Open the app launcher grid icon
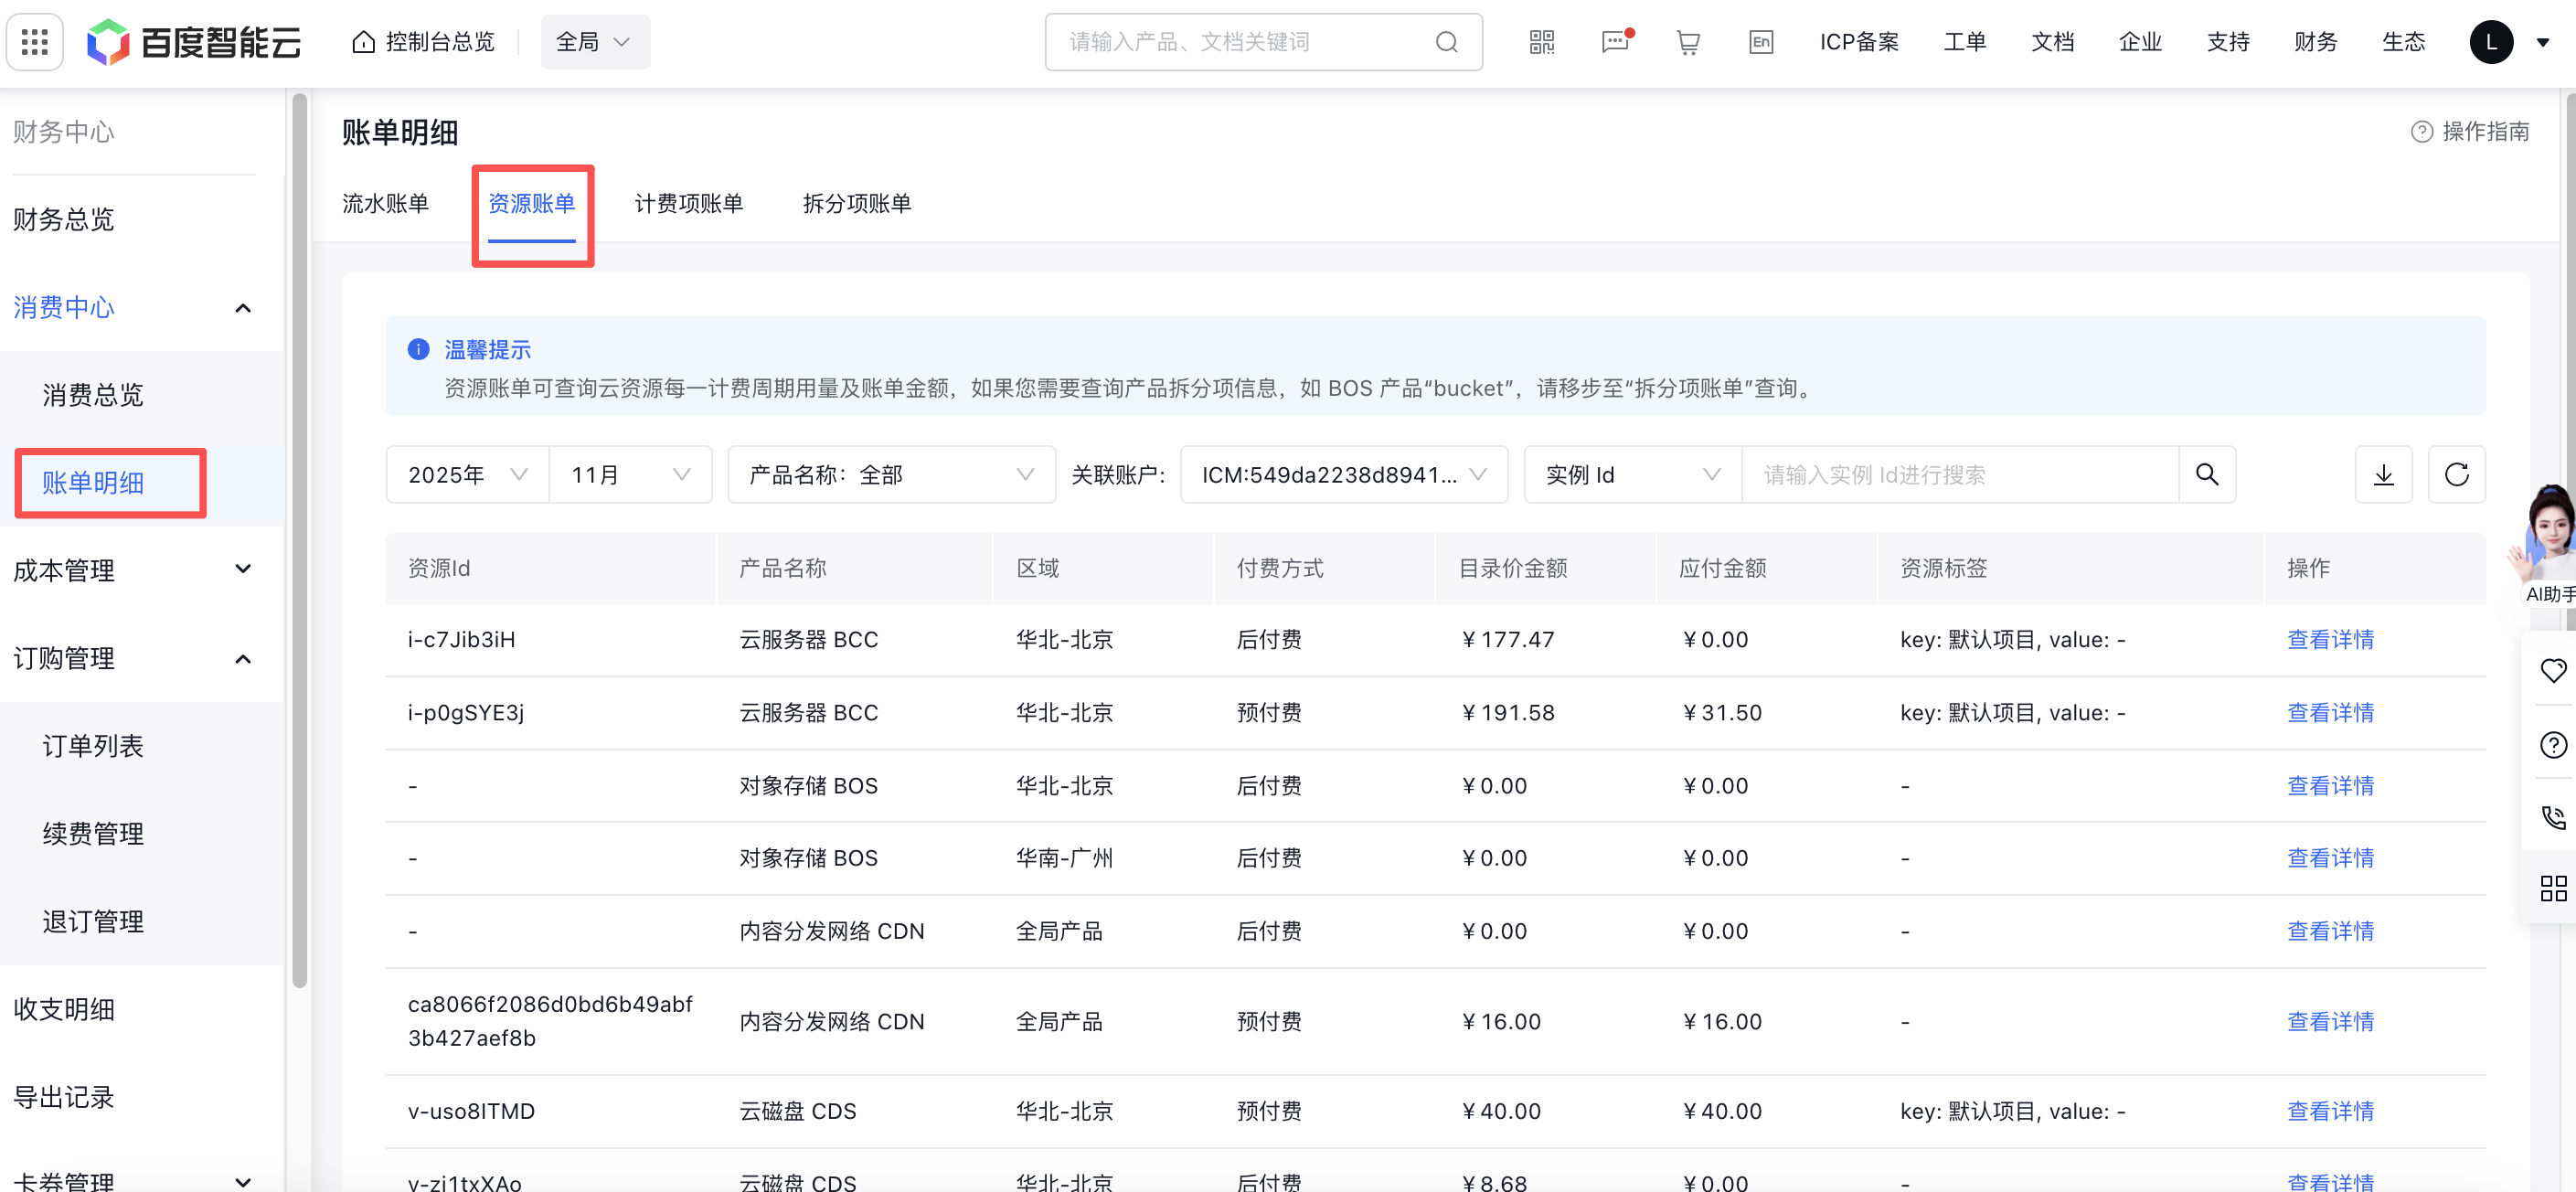Image resolution: width=2576 pixels, height=1192 pixels. pyautogui.click(x=34, y=41)
